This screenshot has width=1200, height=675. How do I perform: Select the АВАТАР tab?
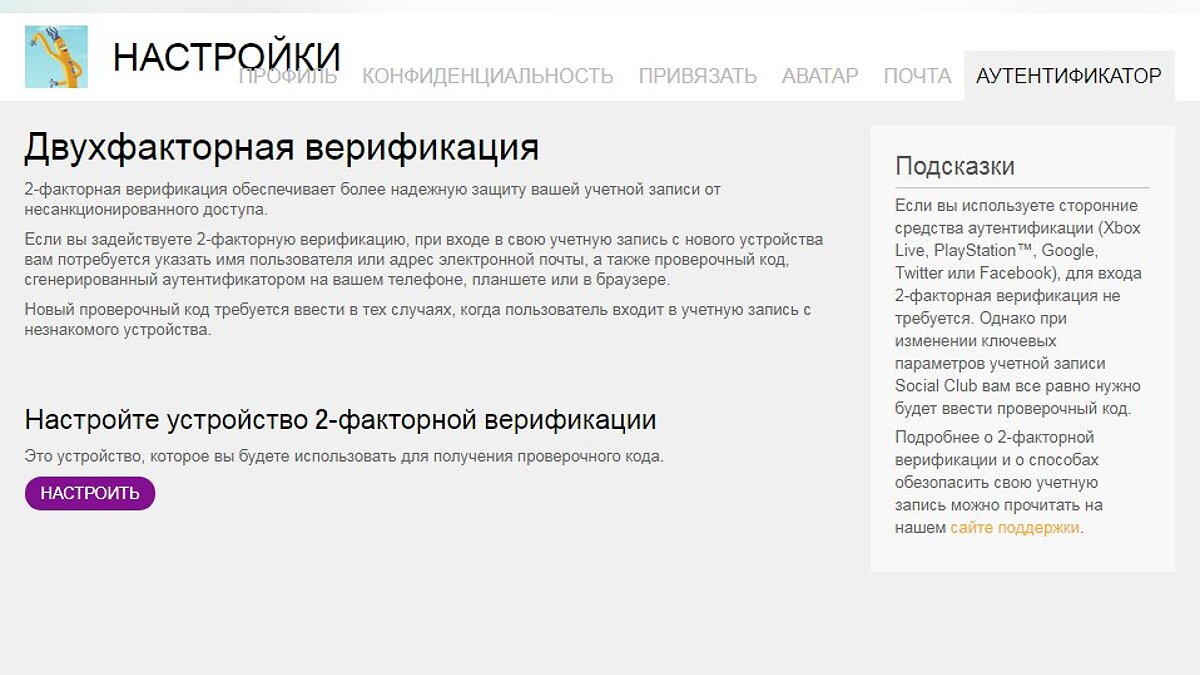[820, 76]
